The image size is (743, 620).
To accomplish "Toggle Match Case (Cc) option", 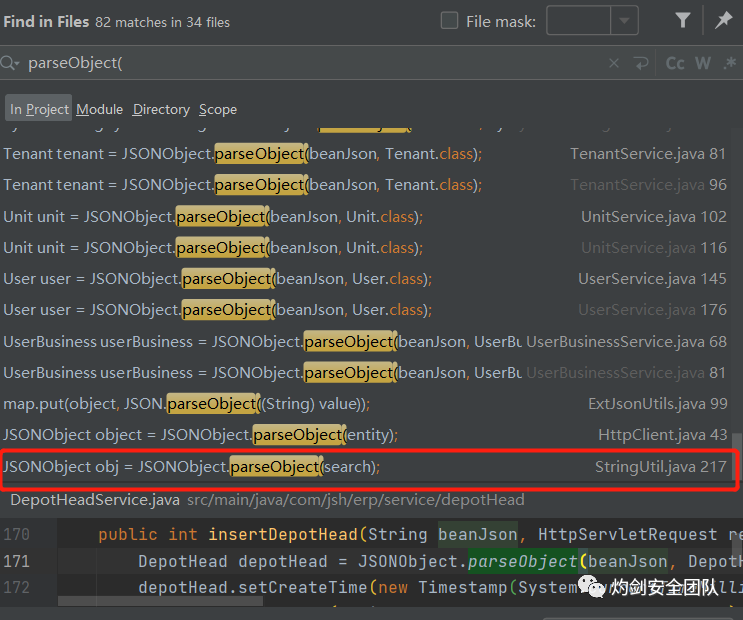I will click(675, 63).
